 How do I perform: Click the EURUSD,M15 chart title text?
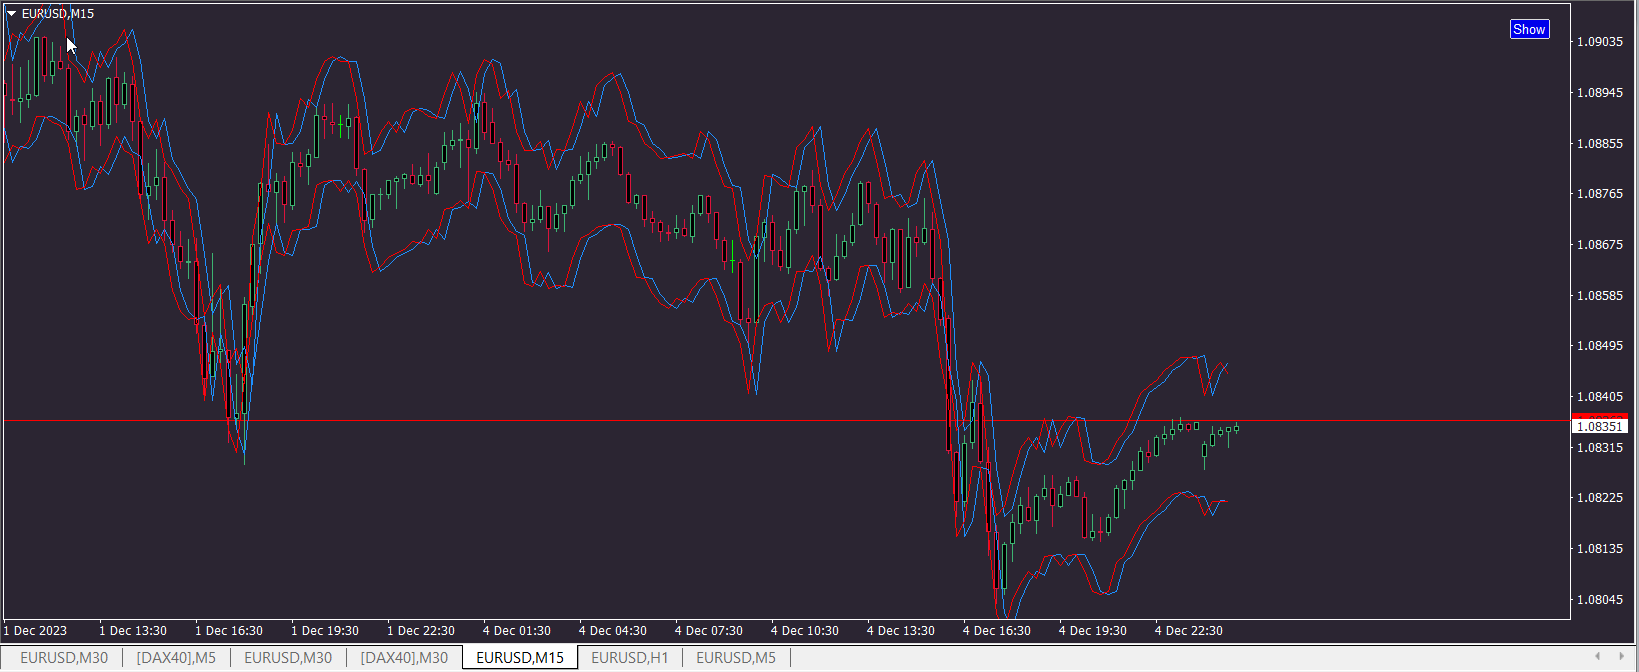point(58,14)
